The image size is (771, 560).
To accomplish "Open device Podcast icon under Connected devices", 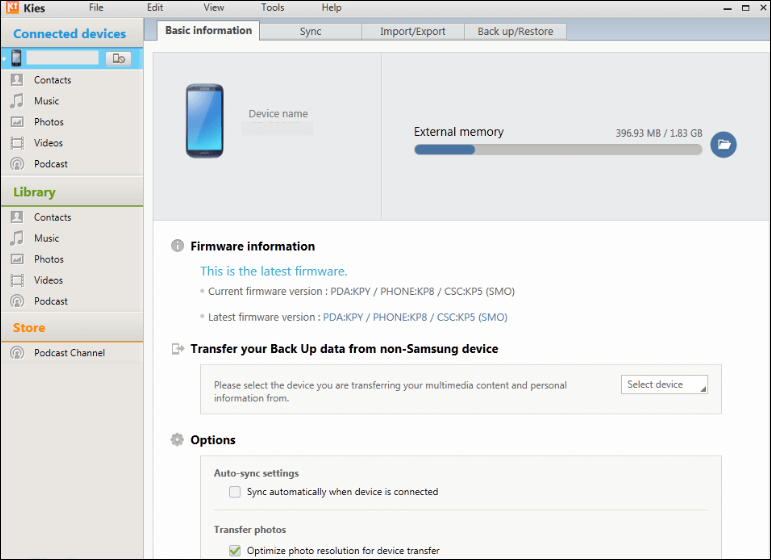I will pos(17,164).
